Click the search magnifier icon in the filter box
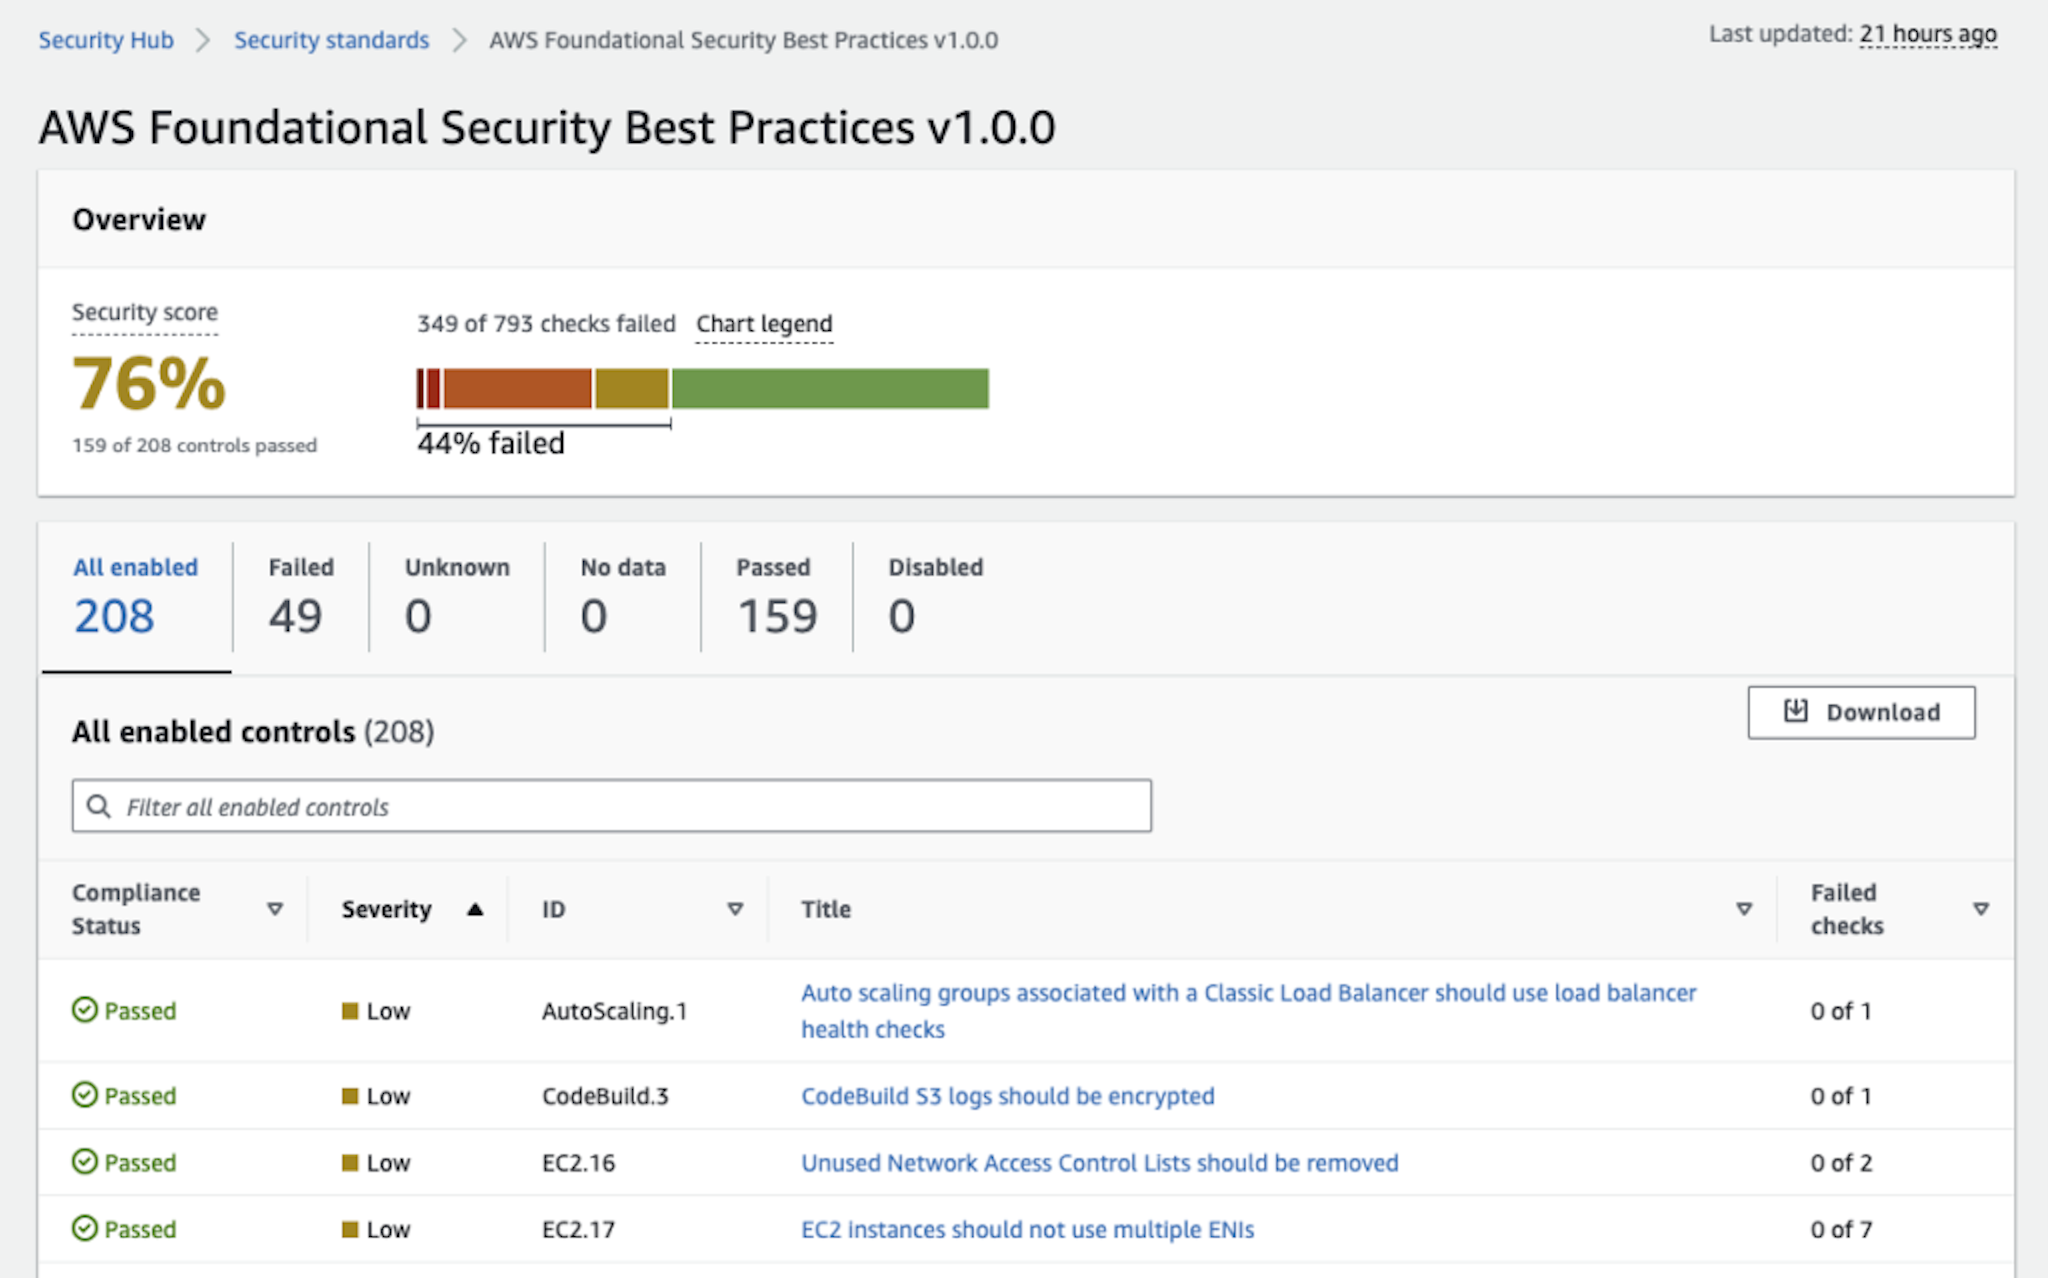This screenshot has height=1278, width=2048. point(99,806)
